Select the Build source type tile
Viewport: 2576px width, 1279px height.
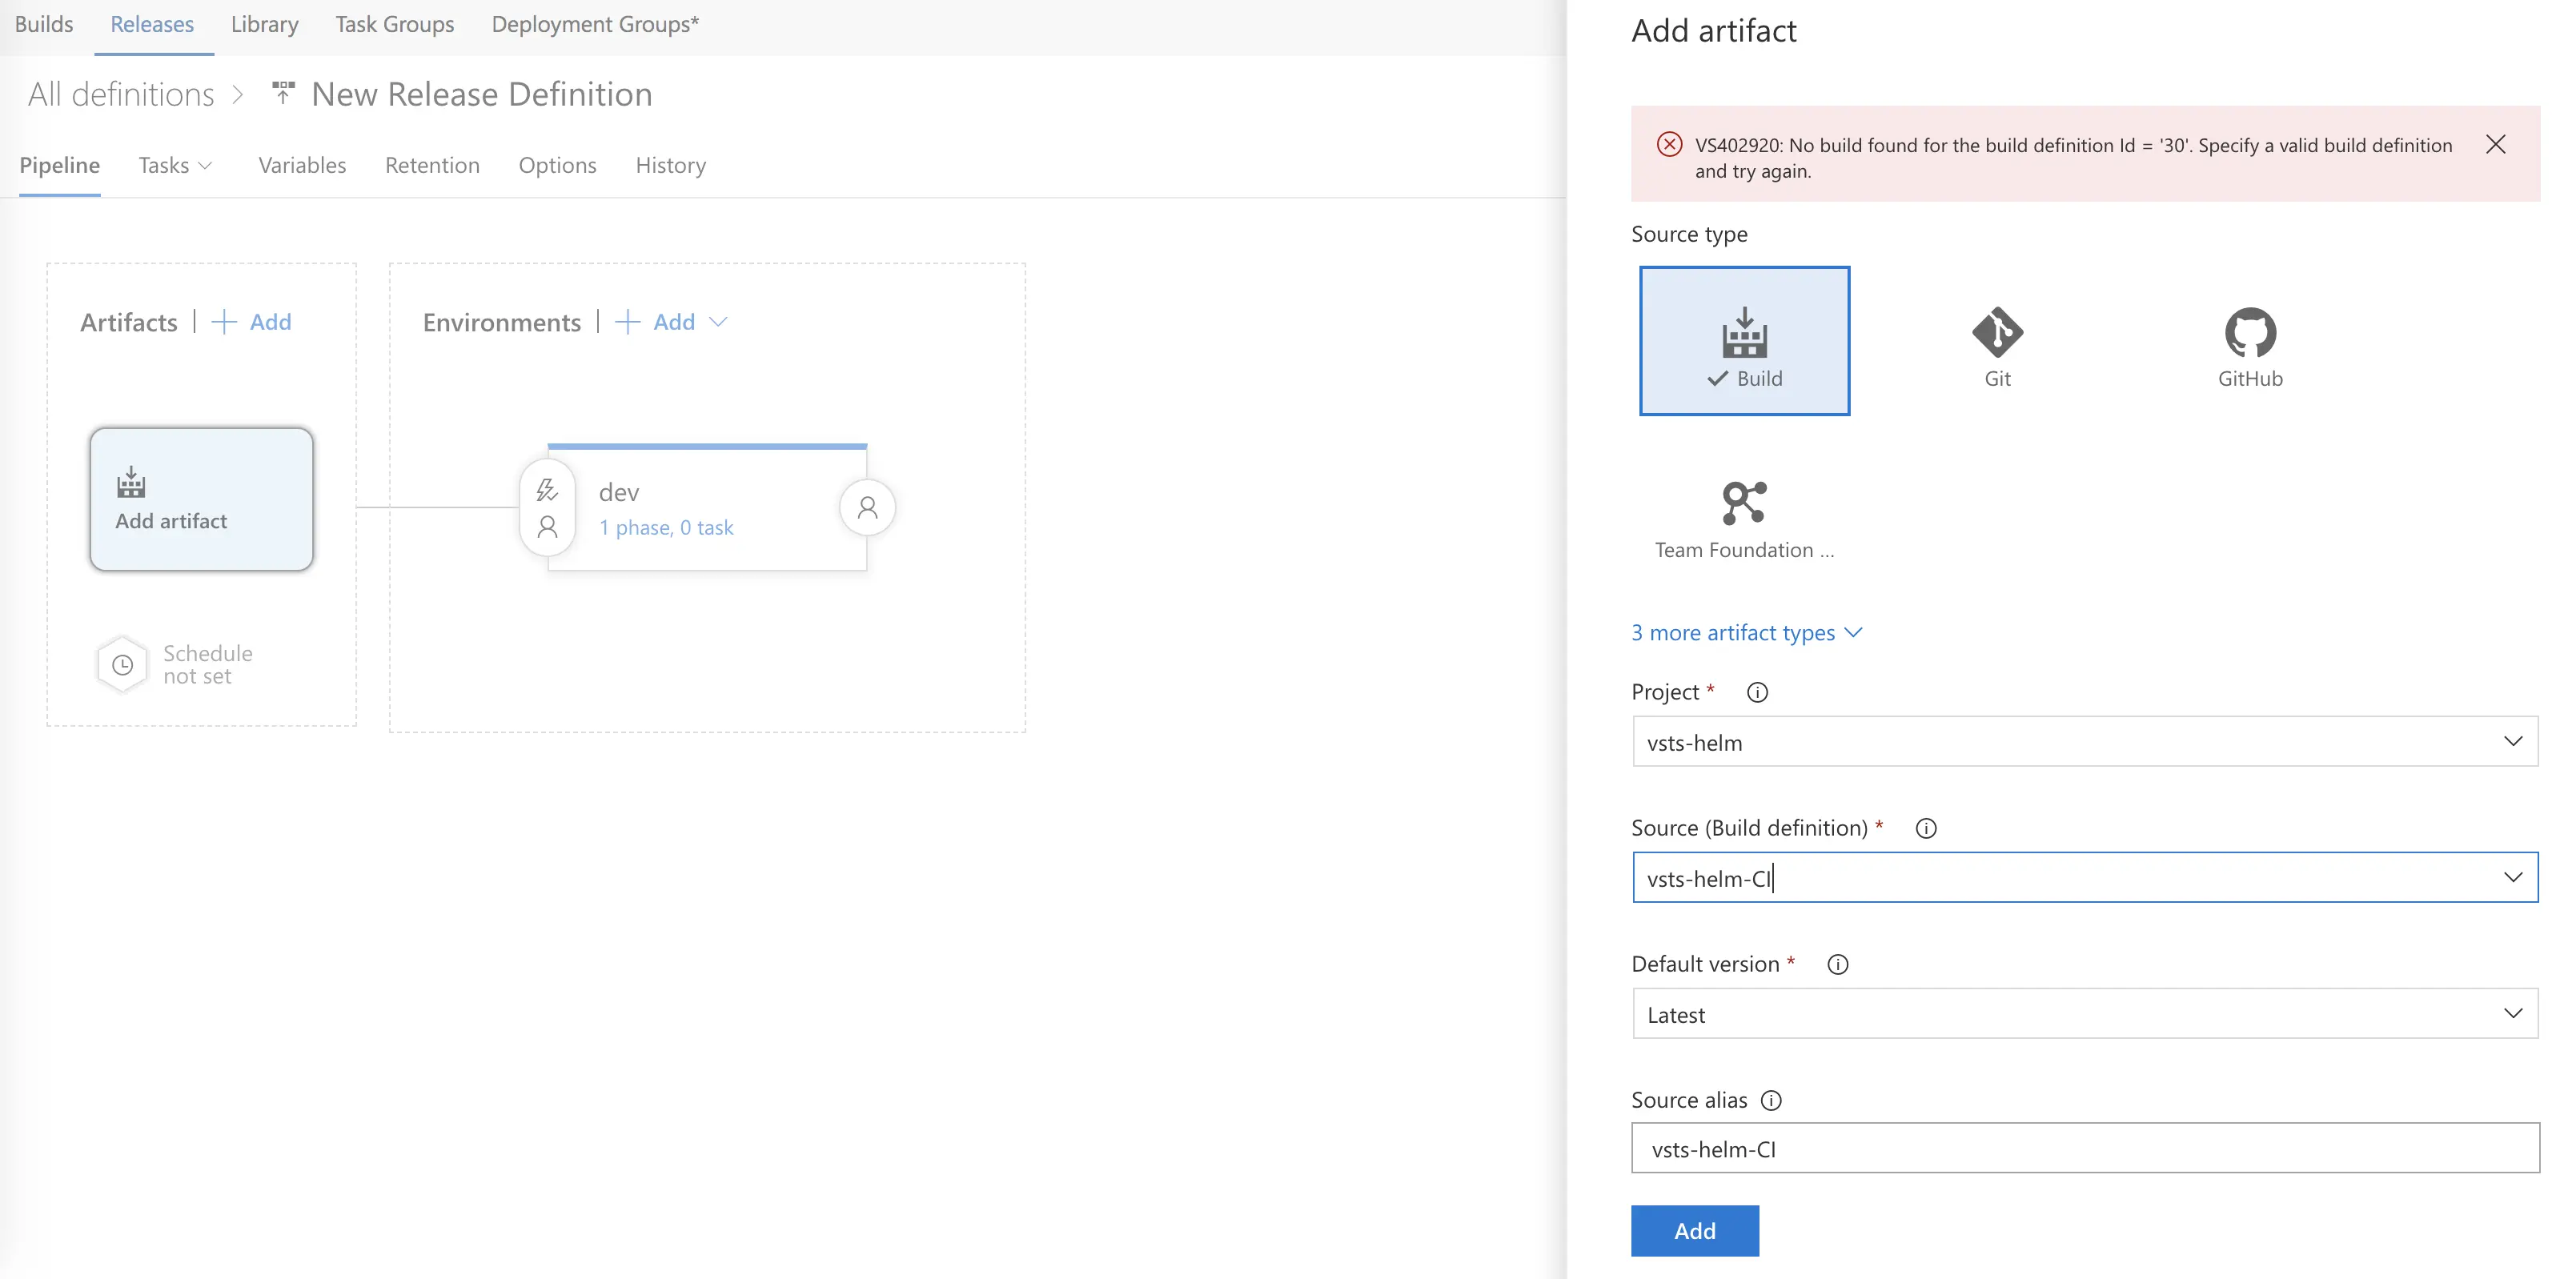[1744, 340]
